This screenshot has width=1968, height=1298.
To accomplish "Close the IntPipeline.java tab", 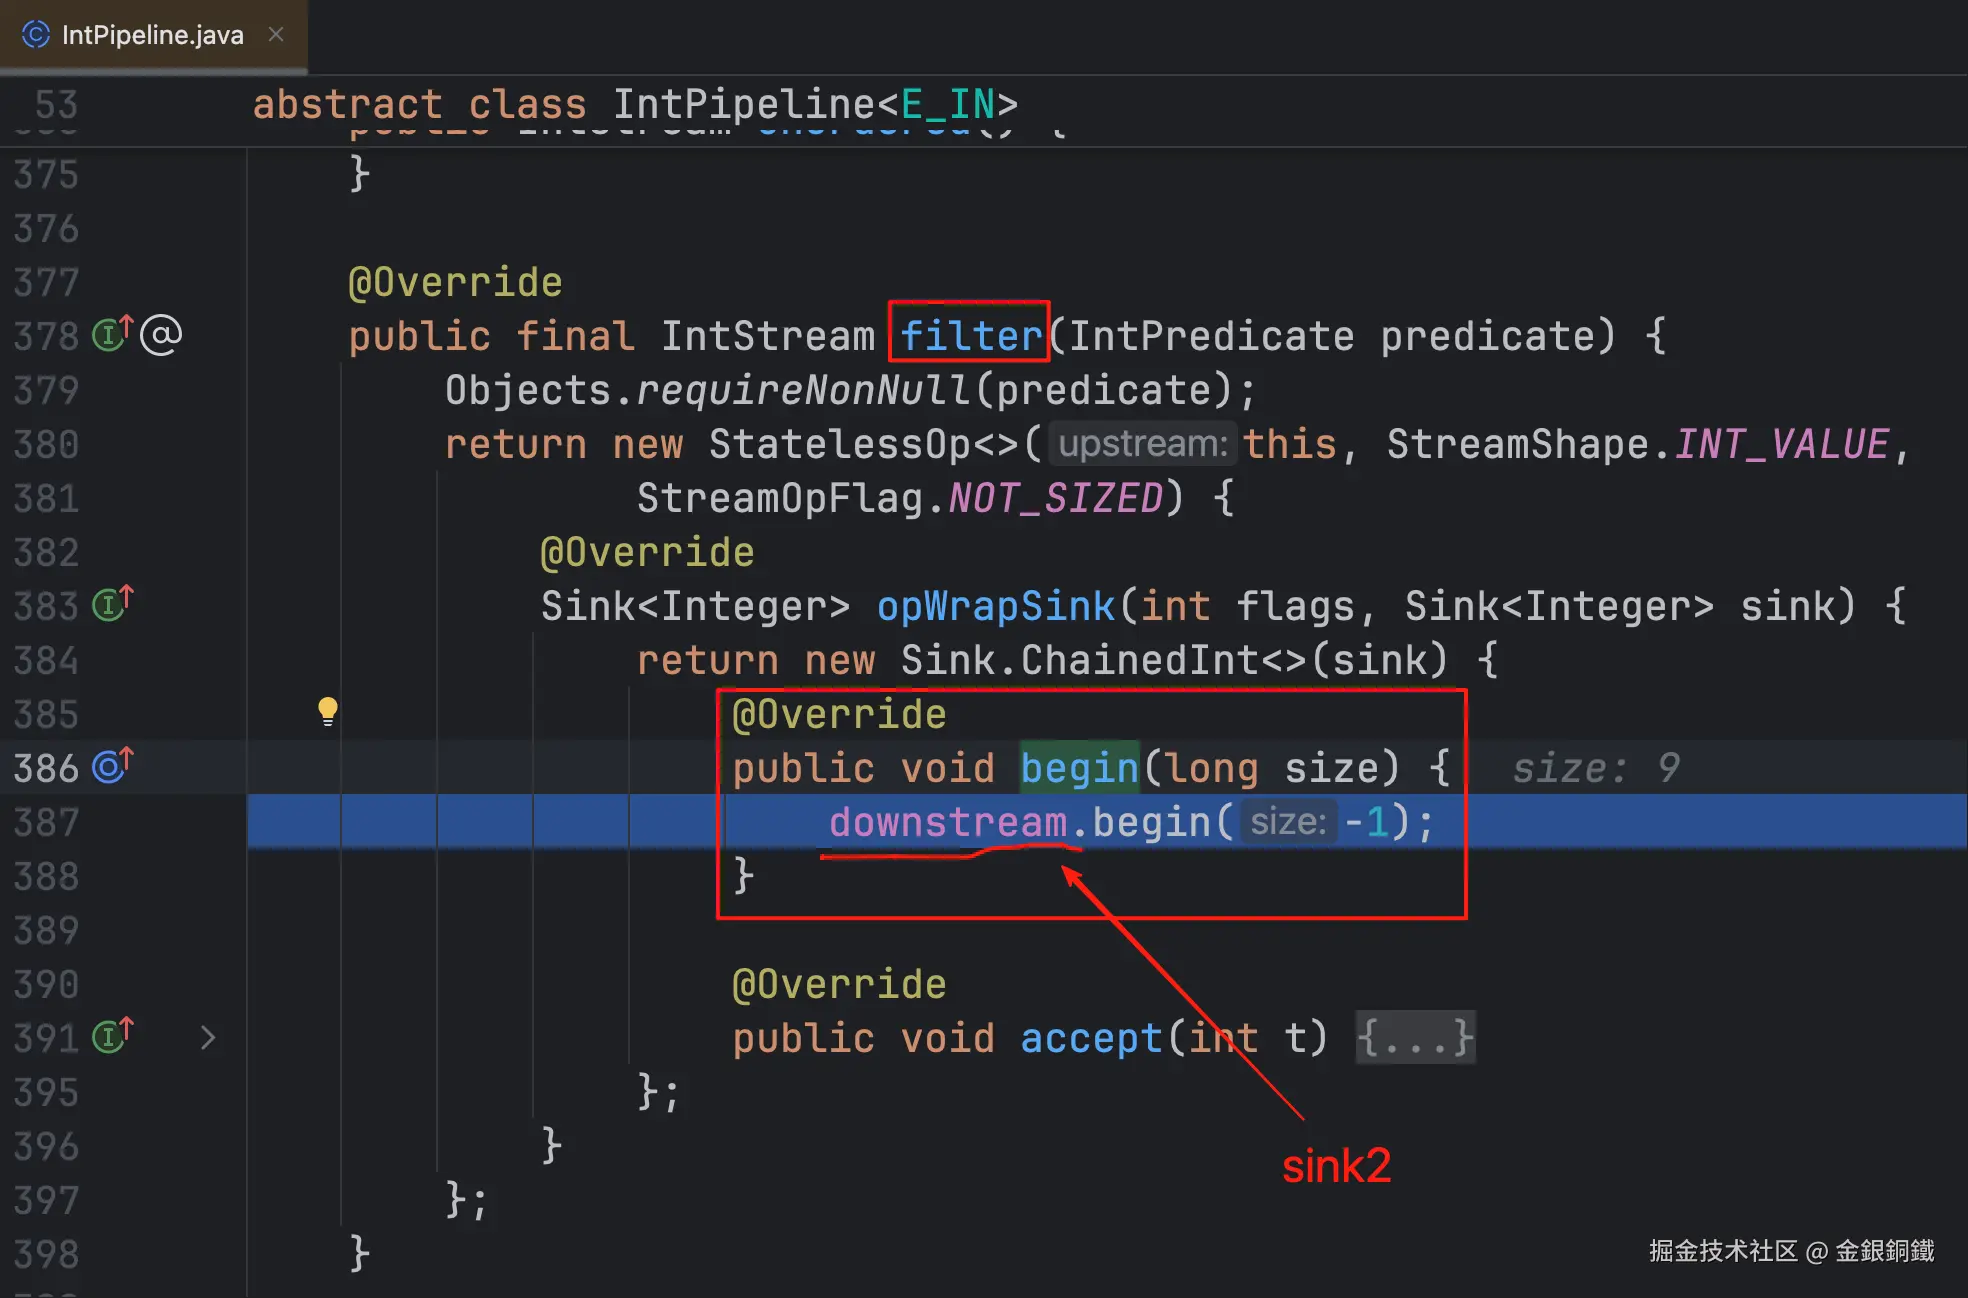I will pyautogui.click(x=277, y=35).
